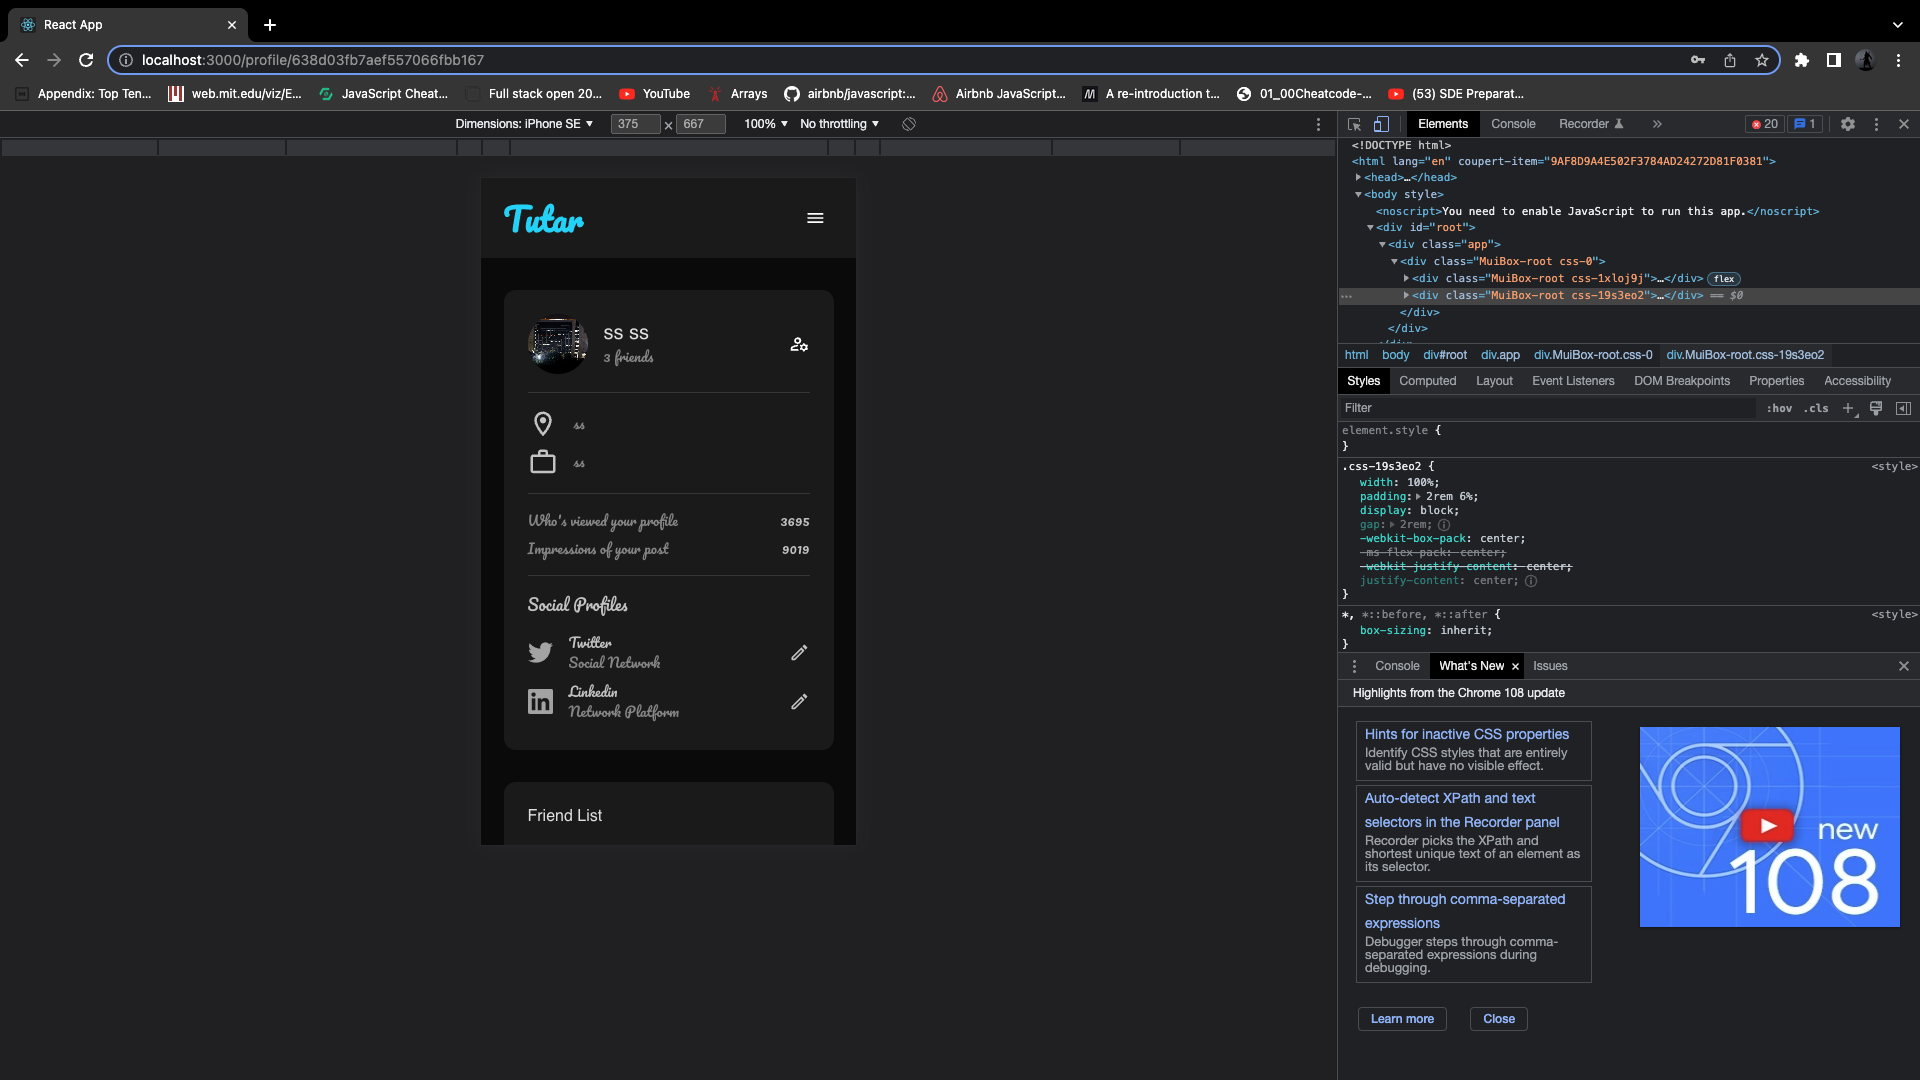Click the rotate viewport icon near throttling
Image resolution: width=1920 pixels, height=1080 pixels.
(x=908, y=124)
